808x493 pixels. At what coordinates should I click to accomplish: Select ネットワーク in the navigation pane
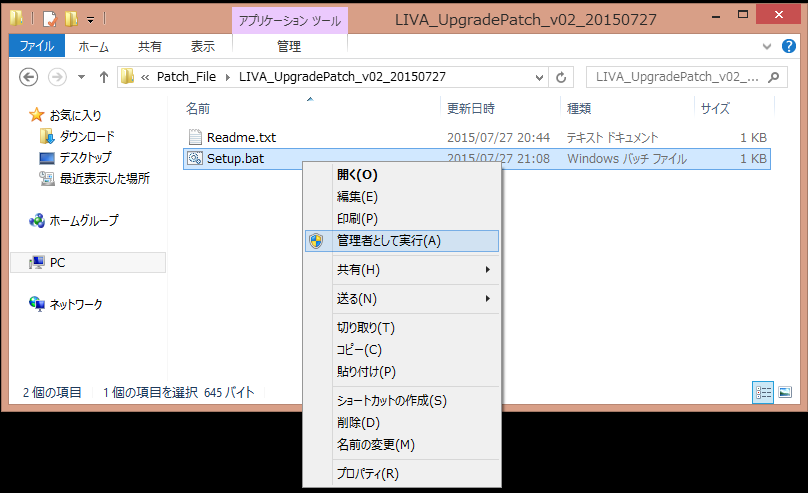[x=76, y=304]
